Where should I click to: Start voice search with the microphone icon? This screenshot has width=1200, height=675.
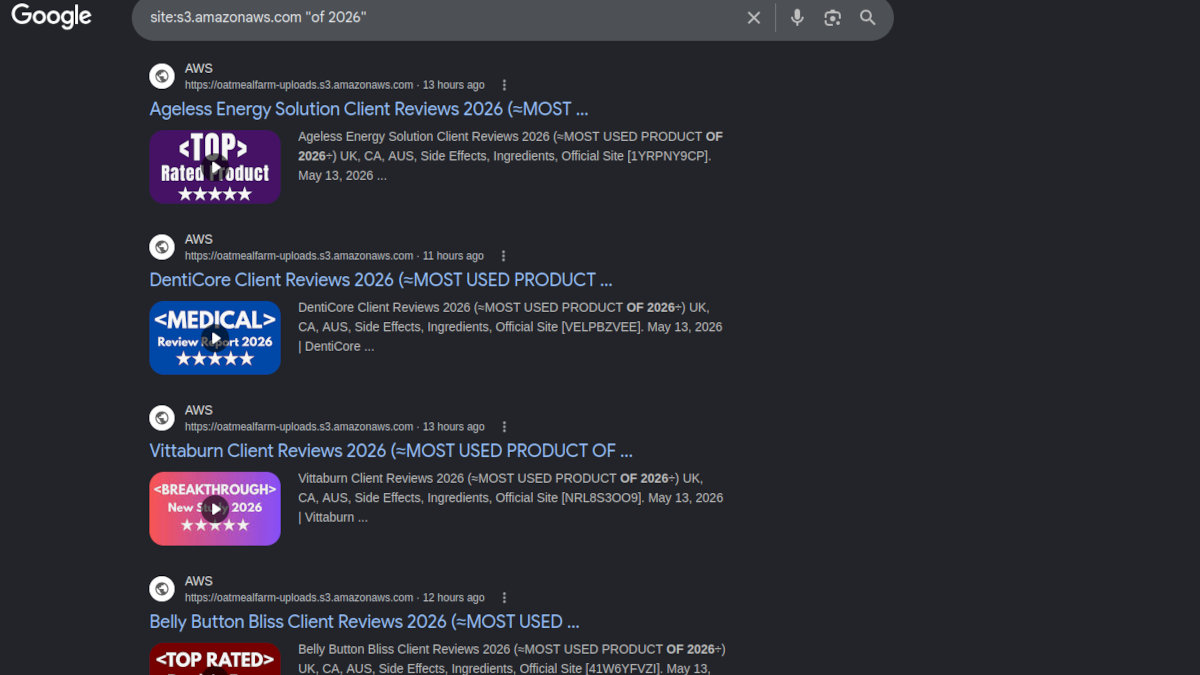tap(797, 18)
